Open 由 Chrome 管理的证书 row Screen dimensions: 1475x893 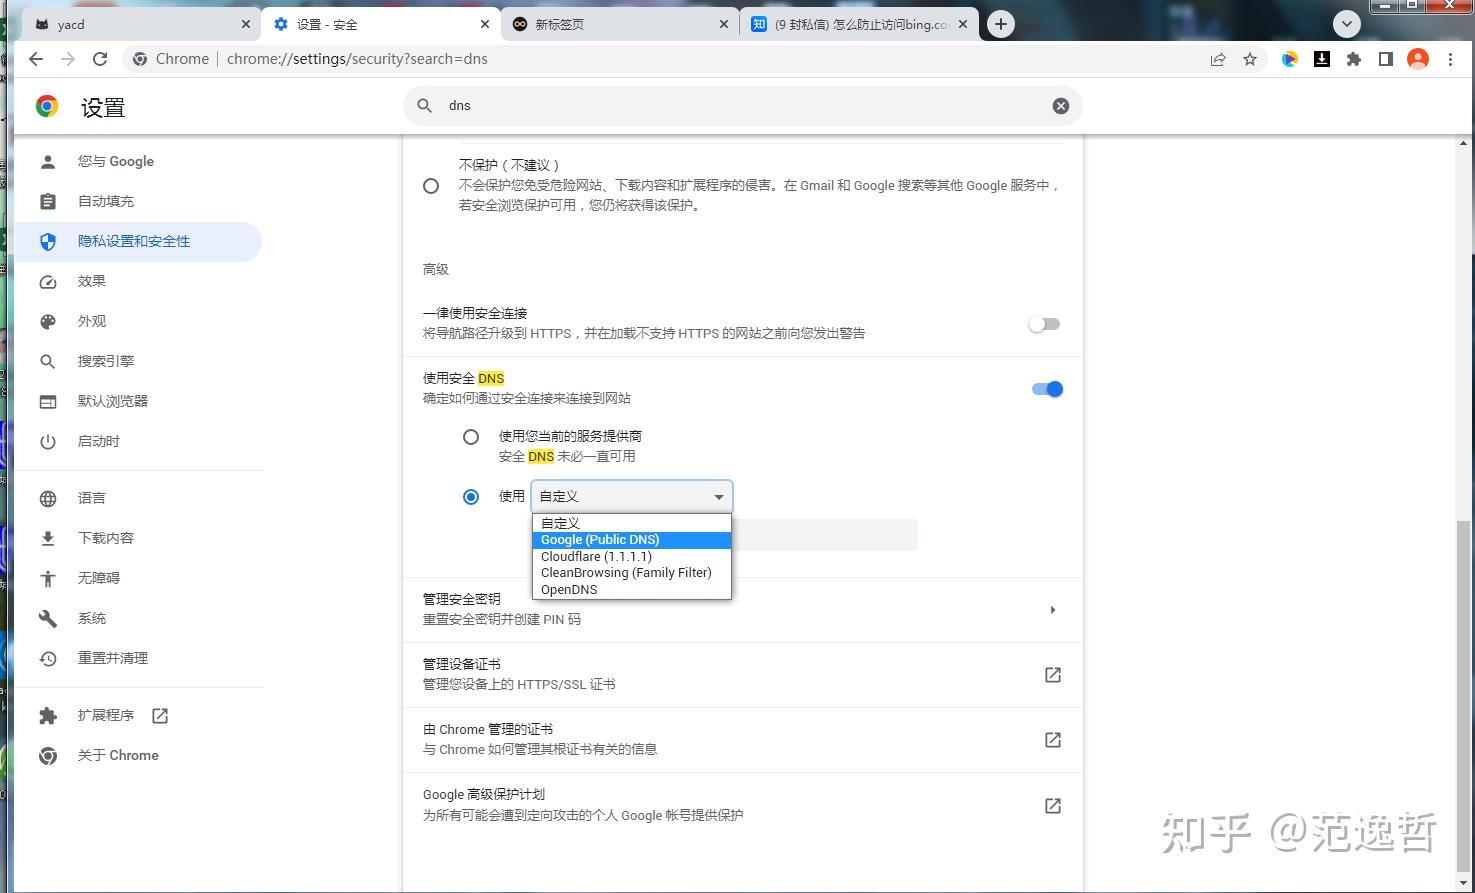[x=743, y=740]
